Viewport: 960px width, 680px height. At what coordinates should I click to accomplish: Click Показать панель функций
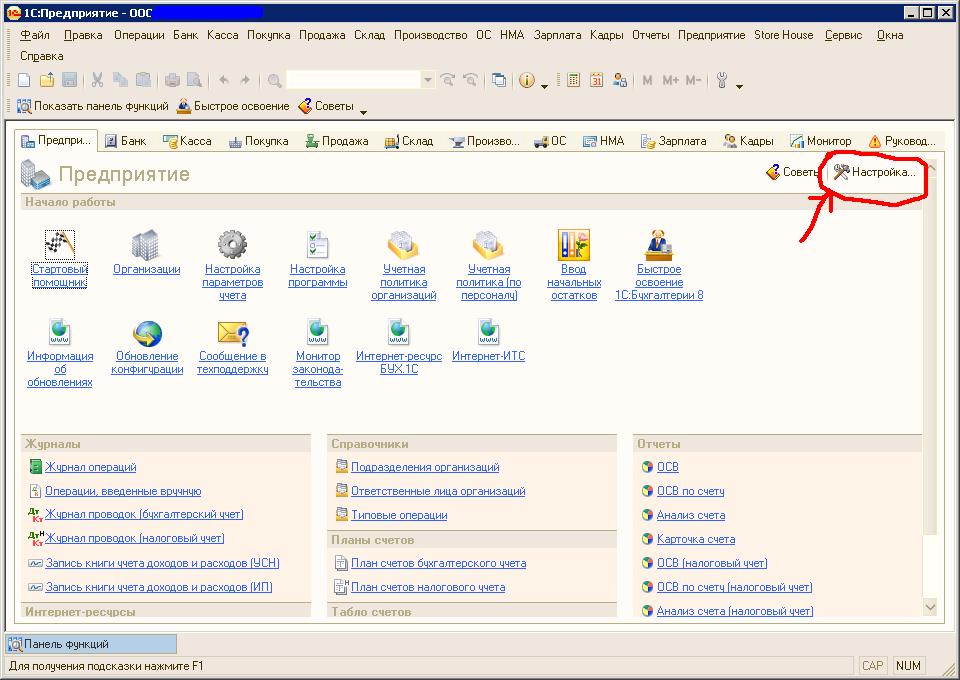click(92, 106)
